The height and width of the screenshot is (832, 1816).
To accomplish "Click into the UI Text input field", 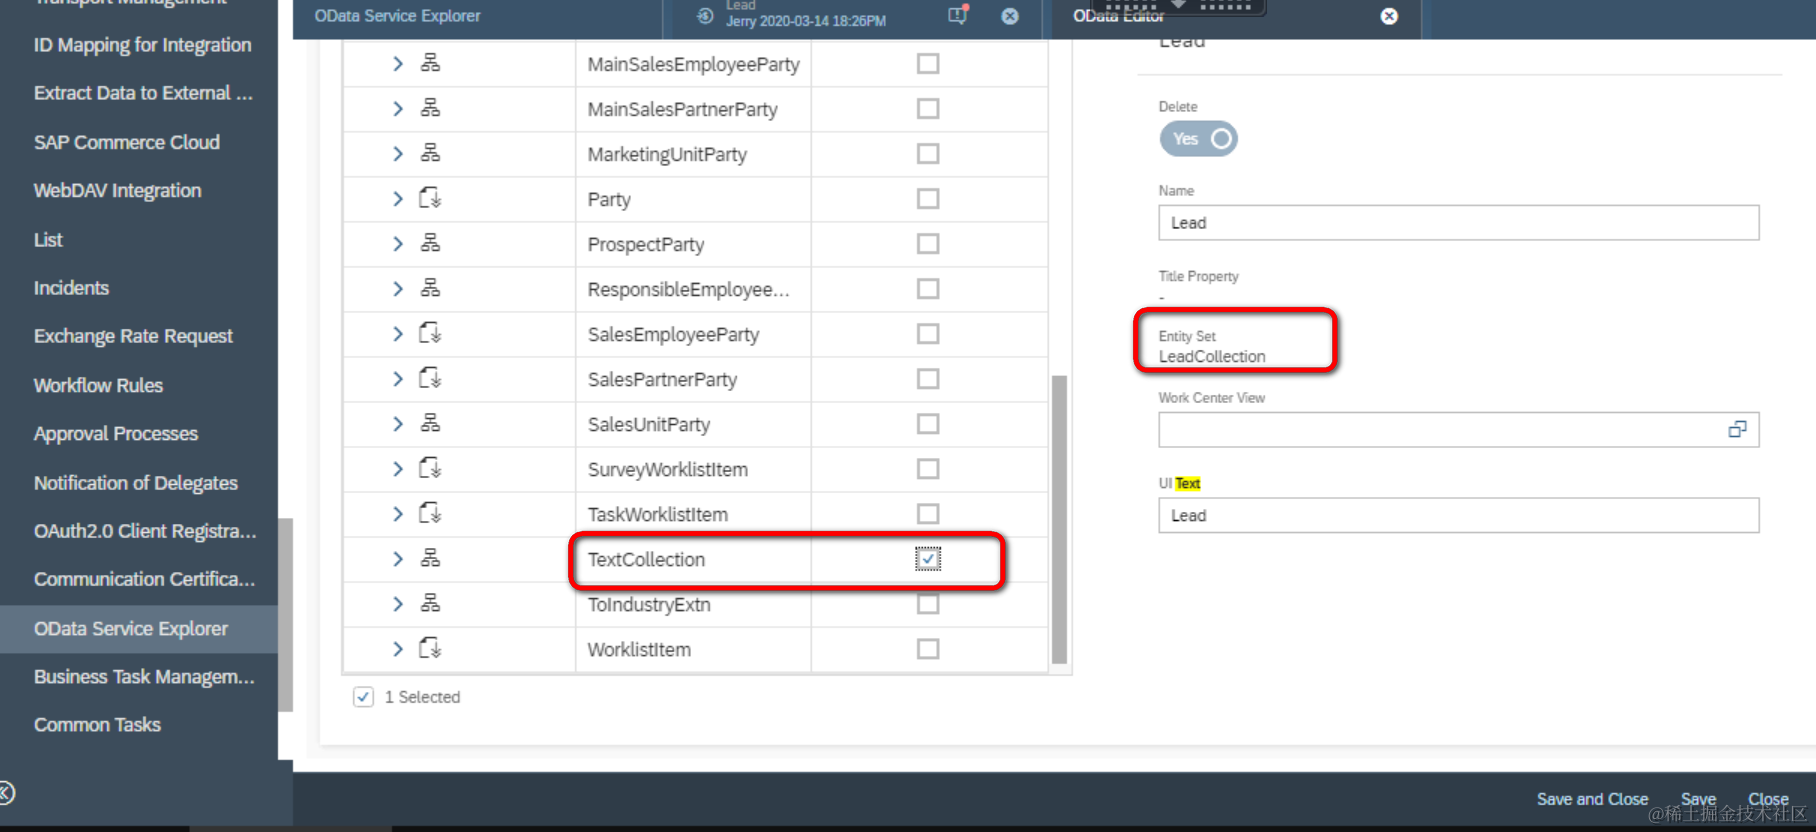I will (1458, 515).
